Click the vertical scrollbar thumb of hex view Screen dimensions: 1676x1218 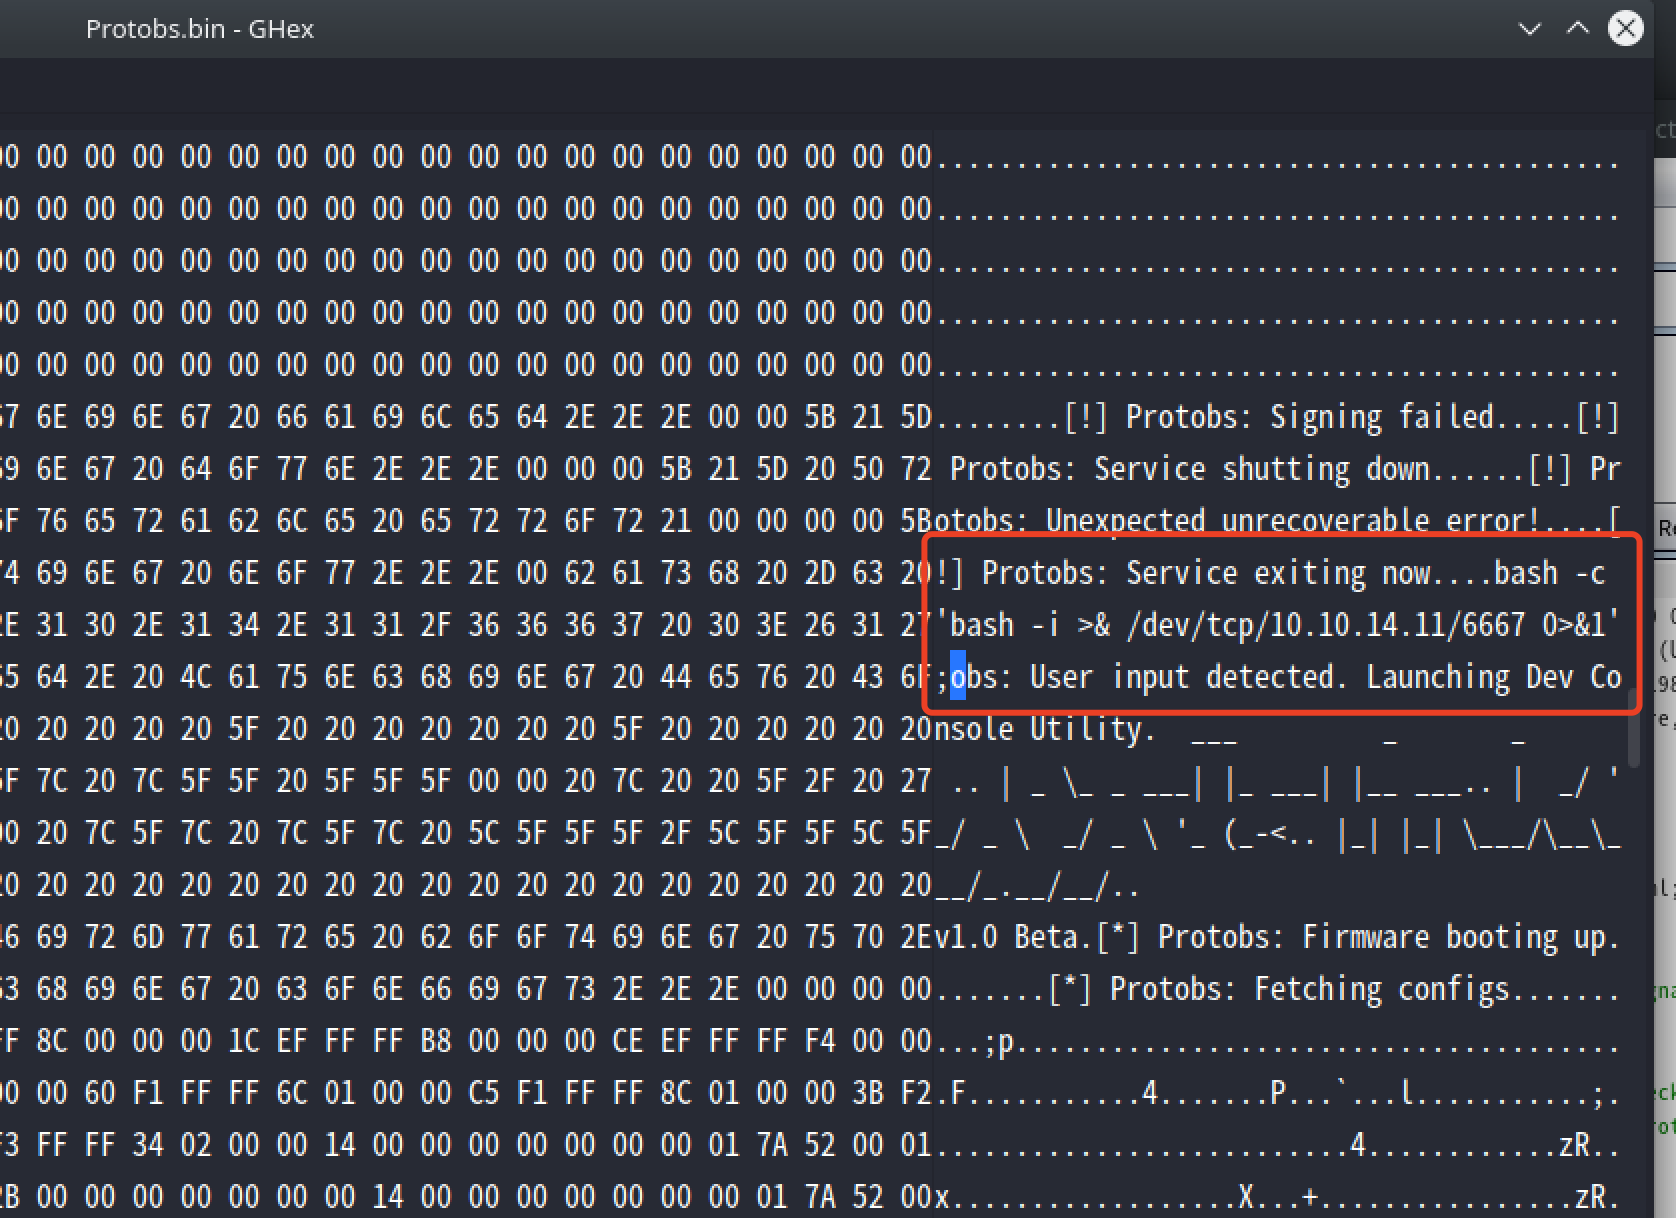click(1634, 728)
